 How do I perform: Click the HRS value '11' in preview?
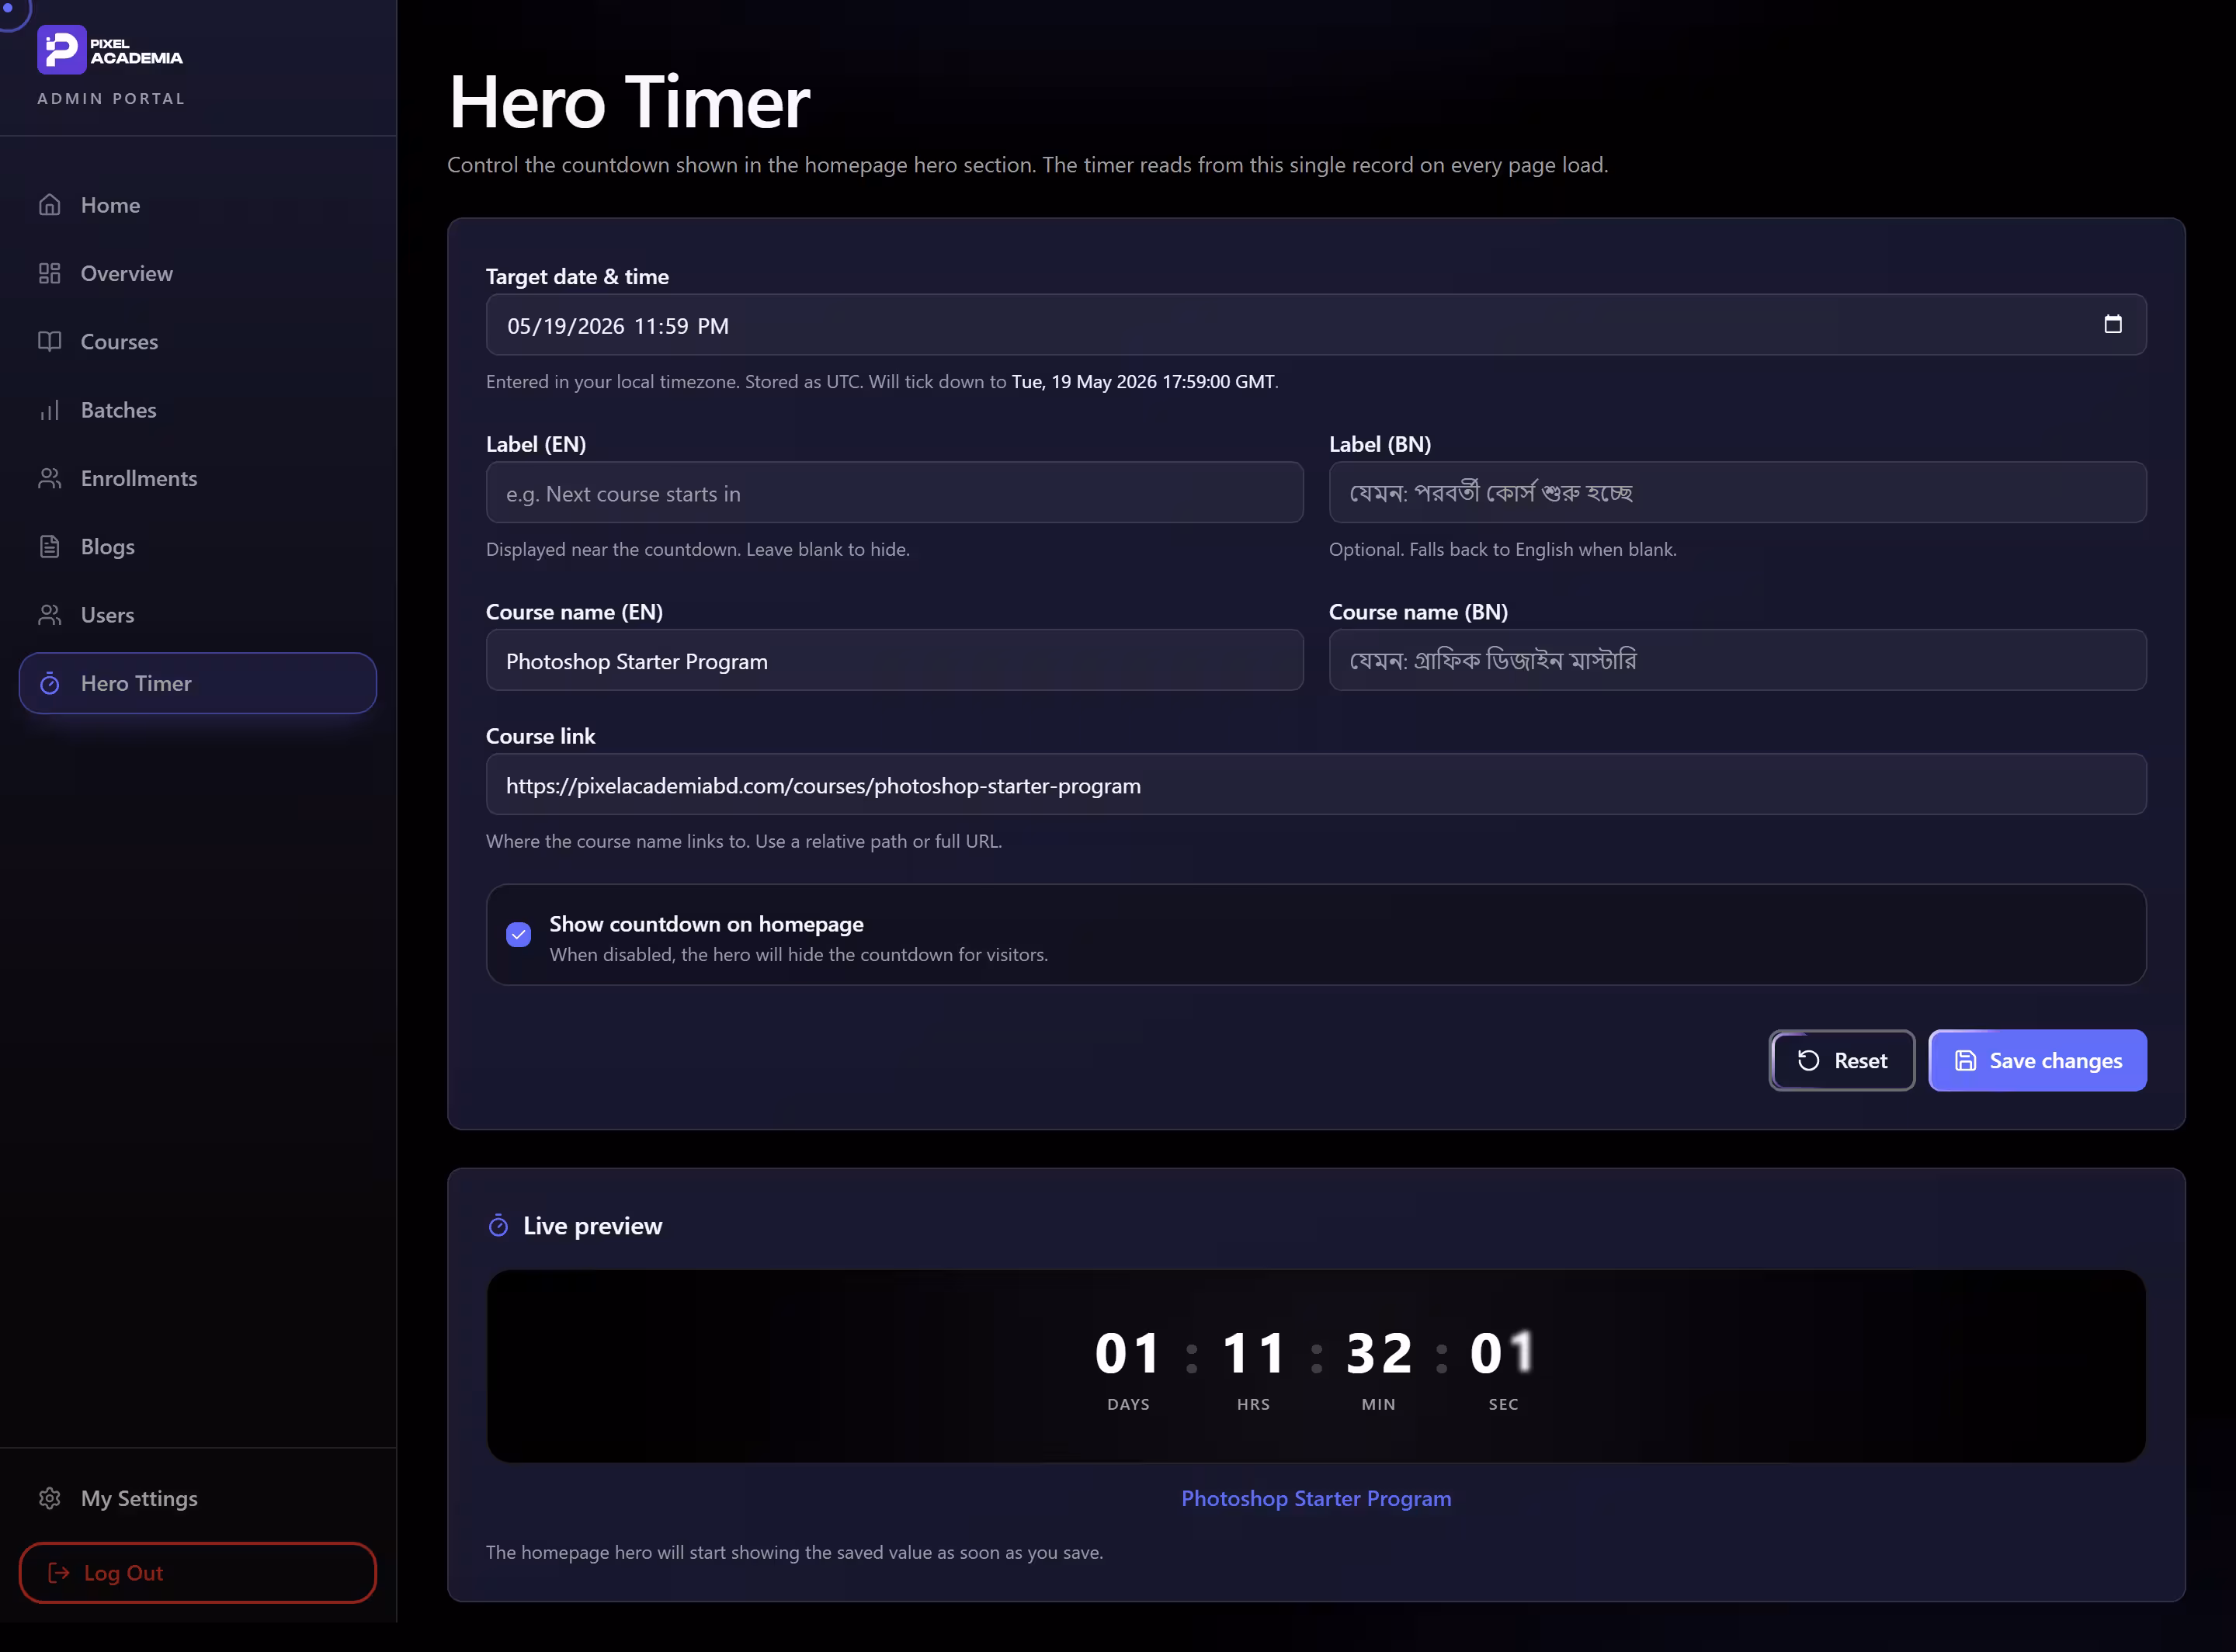[x=1253, y=1353]
